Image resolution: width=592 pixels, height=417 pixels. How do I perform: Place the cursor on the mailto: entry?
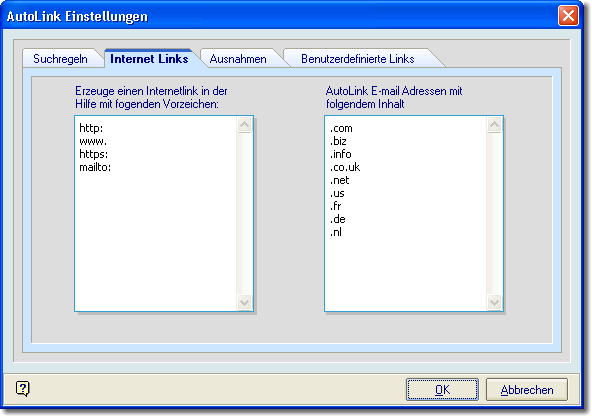point(95,167)
